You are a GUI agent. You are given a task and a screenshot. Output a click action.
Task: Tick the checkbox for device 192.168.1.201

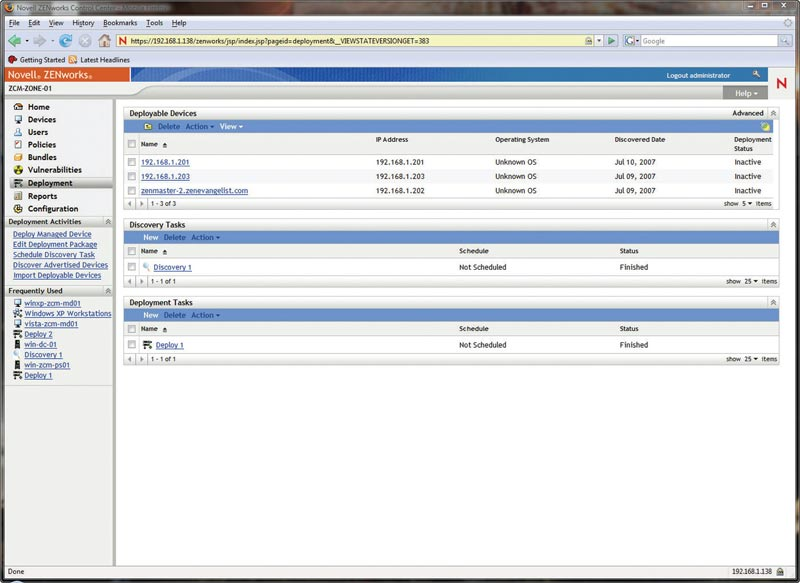coord(132,162)
